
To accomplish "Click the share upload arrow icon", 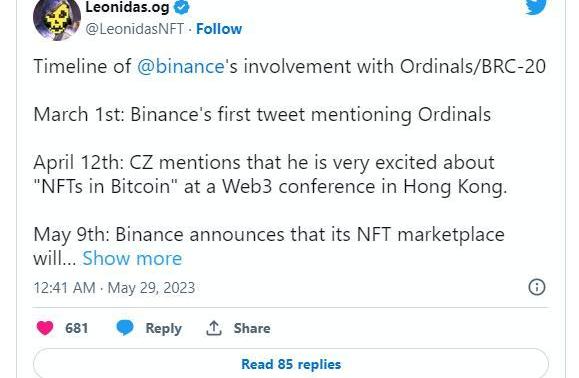I will (x=214, y=328).
